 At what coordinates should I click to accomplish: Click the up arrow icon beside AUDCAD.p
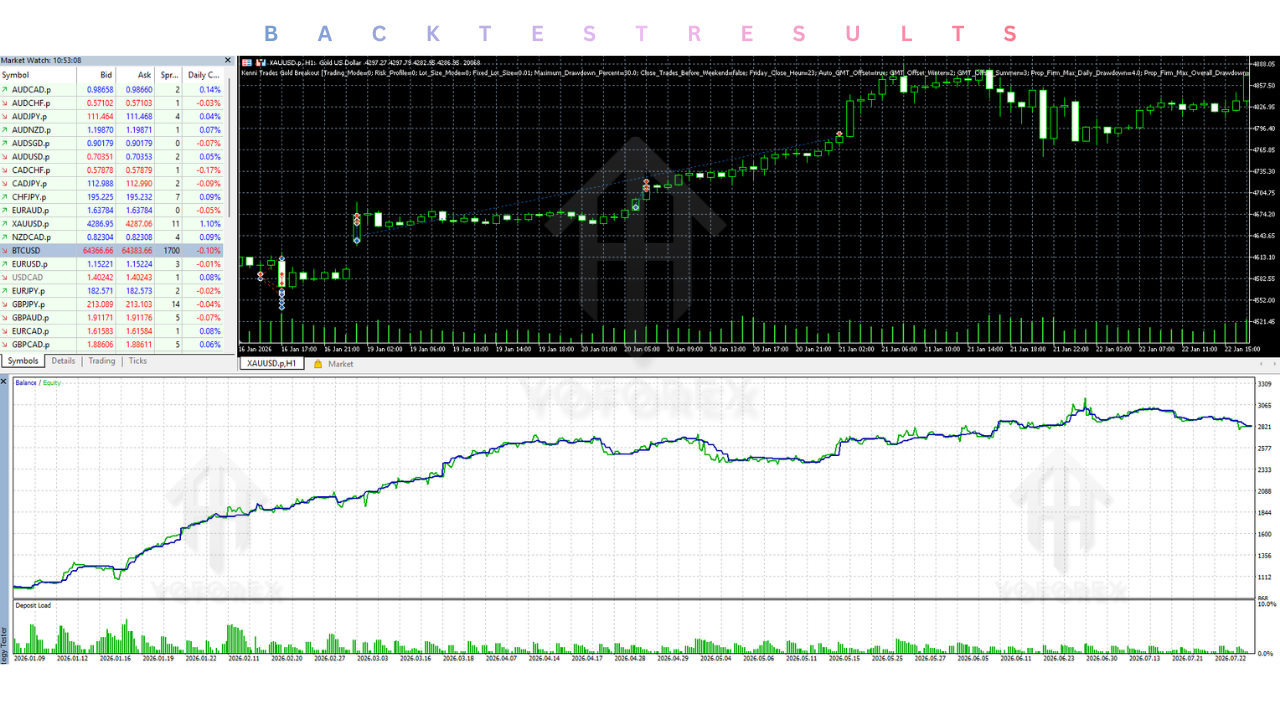point(5,89)
